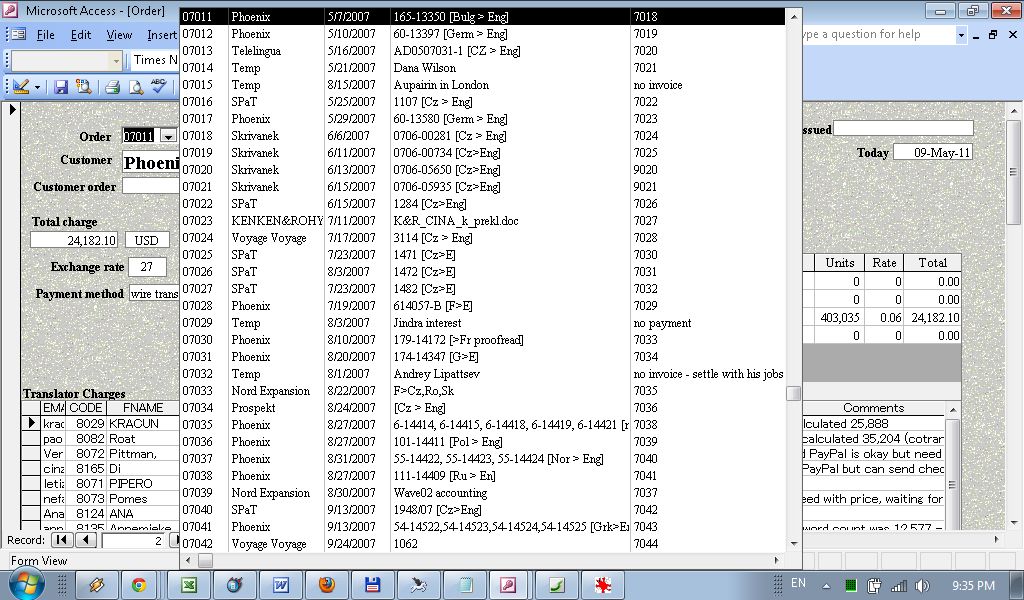Select the highlighted 07011 Phoenix row

483,17
